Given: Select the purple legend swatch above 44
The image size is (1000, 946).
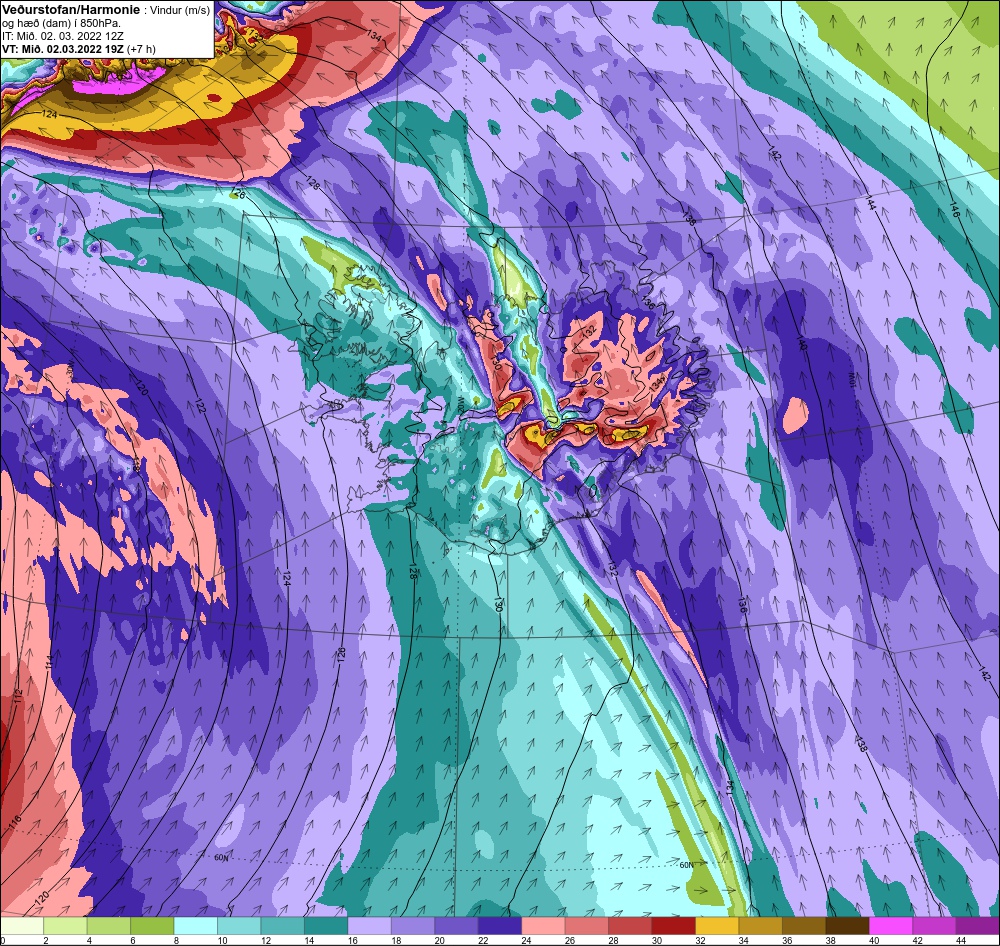Looking at the screenshot, I should pos(977,926).
